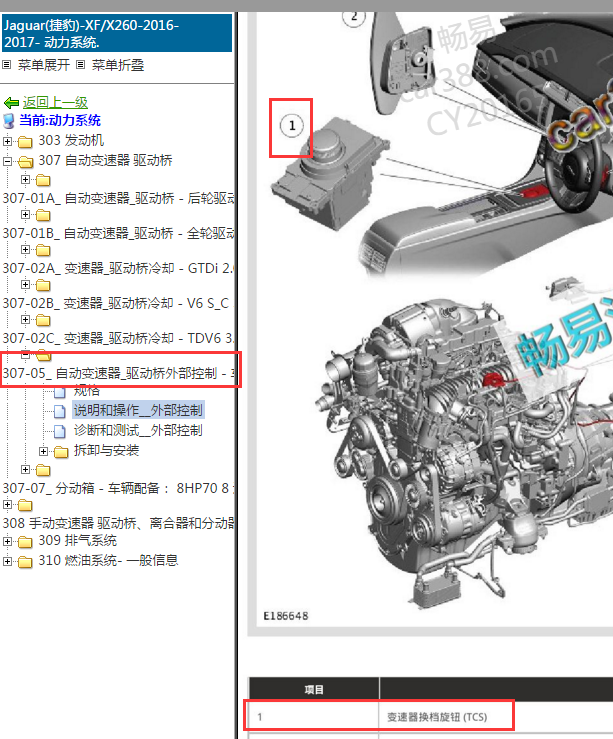
Task: Click figure code E186648
Action: pos(286,616)
